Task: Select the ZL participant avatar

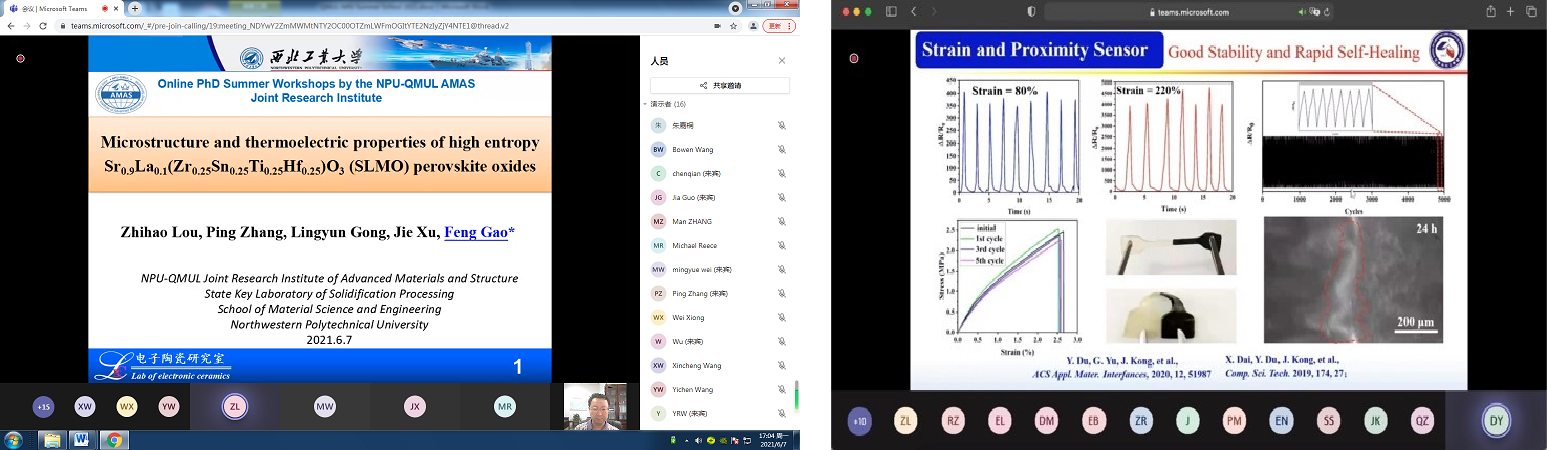Action: 235,407
